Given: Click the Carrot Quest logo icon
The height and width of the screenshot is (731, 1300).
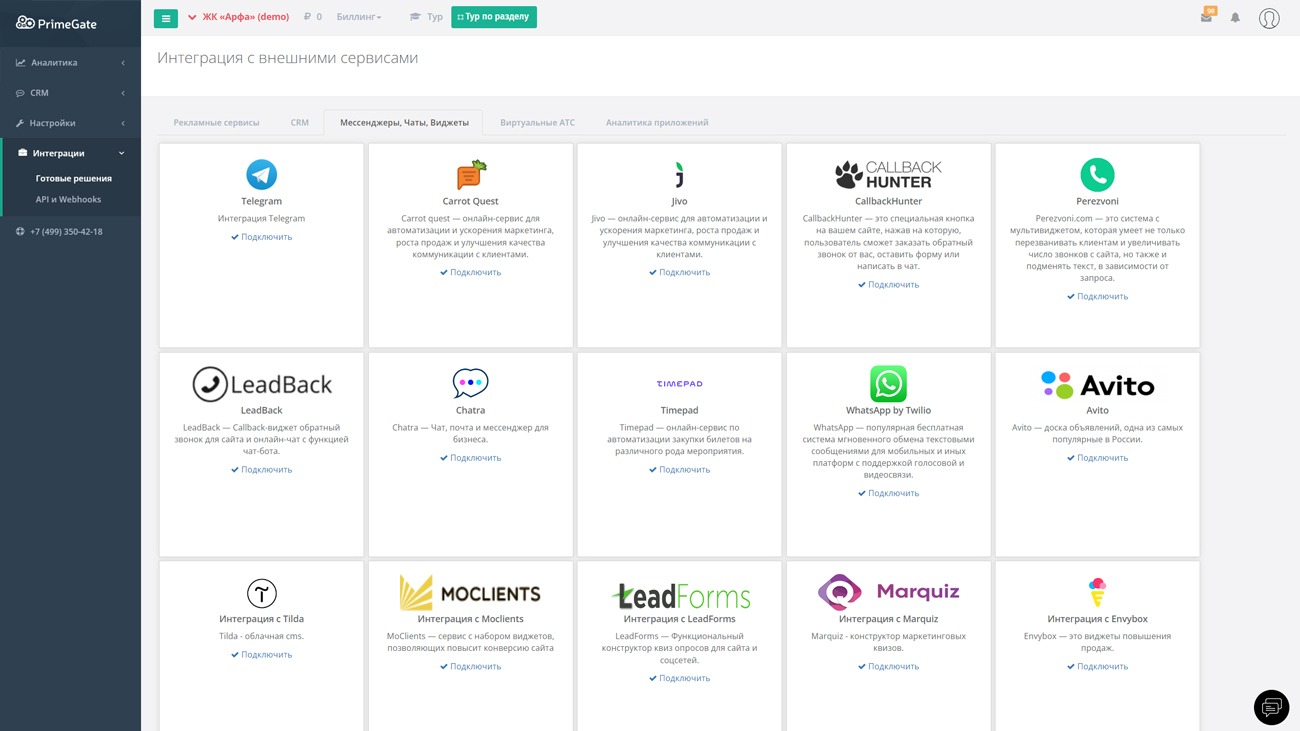Looking at the screenshot, I should [x=471, y=175].
